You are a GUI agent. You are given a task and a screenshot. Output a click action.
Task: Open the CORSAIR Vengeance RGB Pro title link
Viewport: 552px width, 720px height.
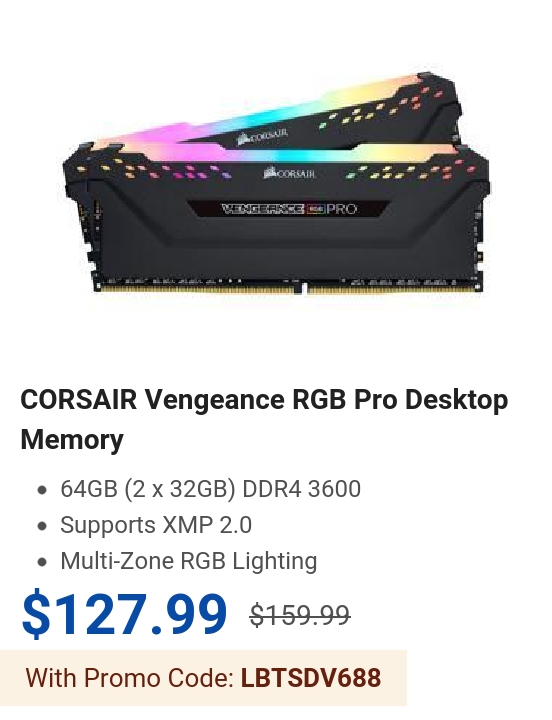(264, 419)
